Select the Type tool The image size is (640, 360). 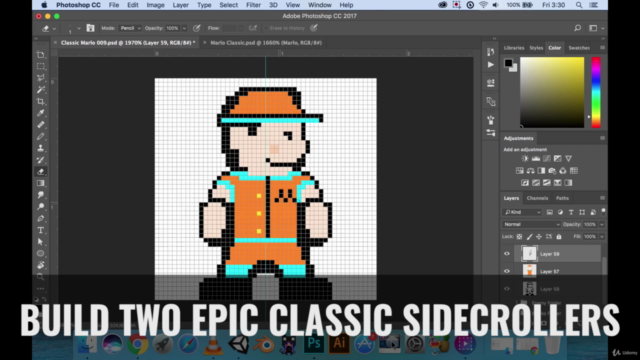pos(40,230)
